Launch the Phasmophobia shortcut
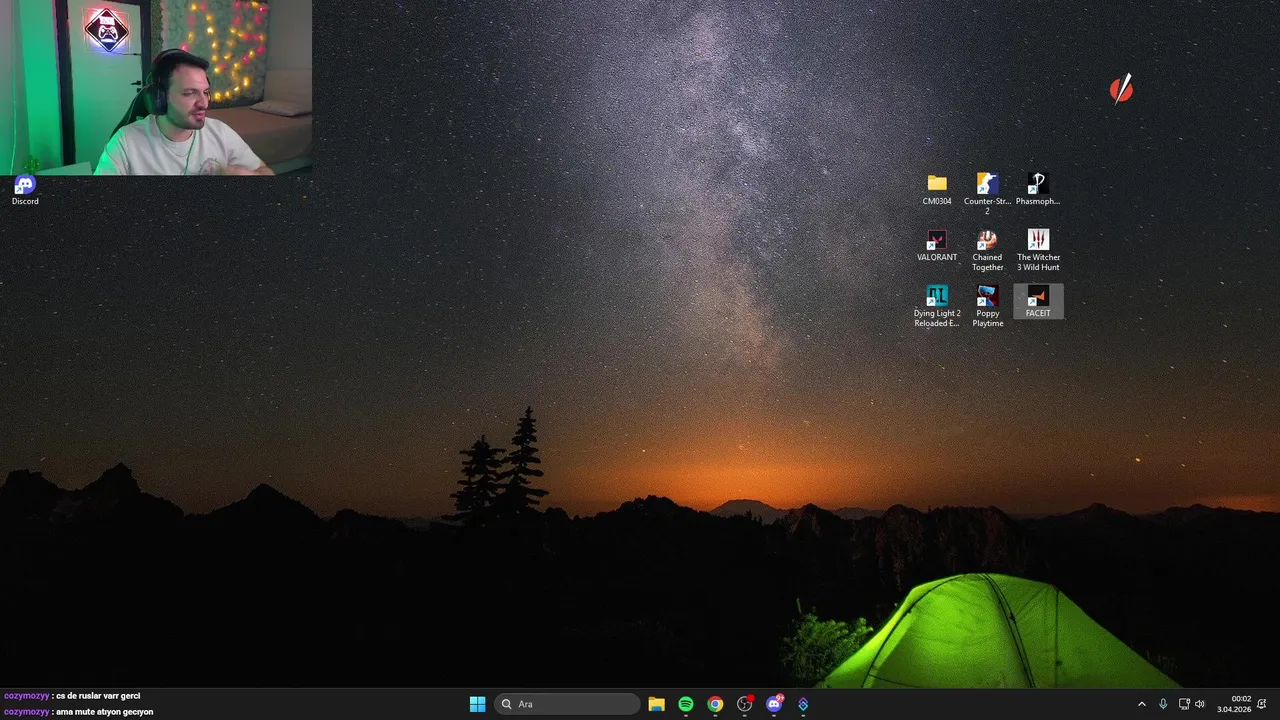 point(1038,189)
